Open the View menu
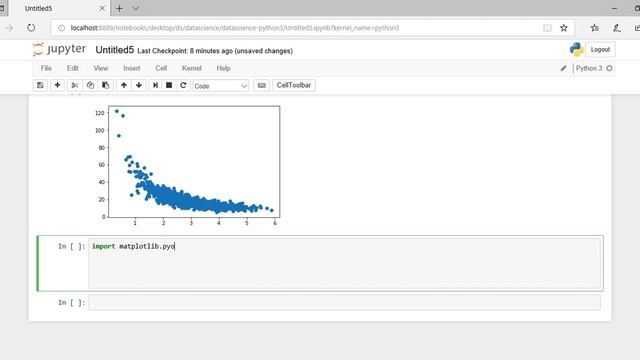Viewport: 640px width, 360px height. [x=101, y=68]
